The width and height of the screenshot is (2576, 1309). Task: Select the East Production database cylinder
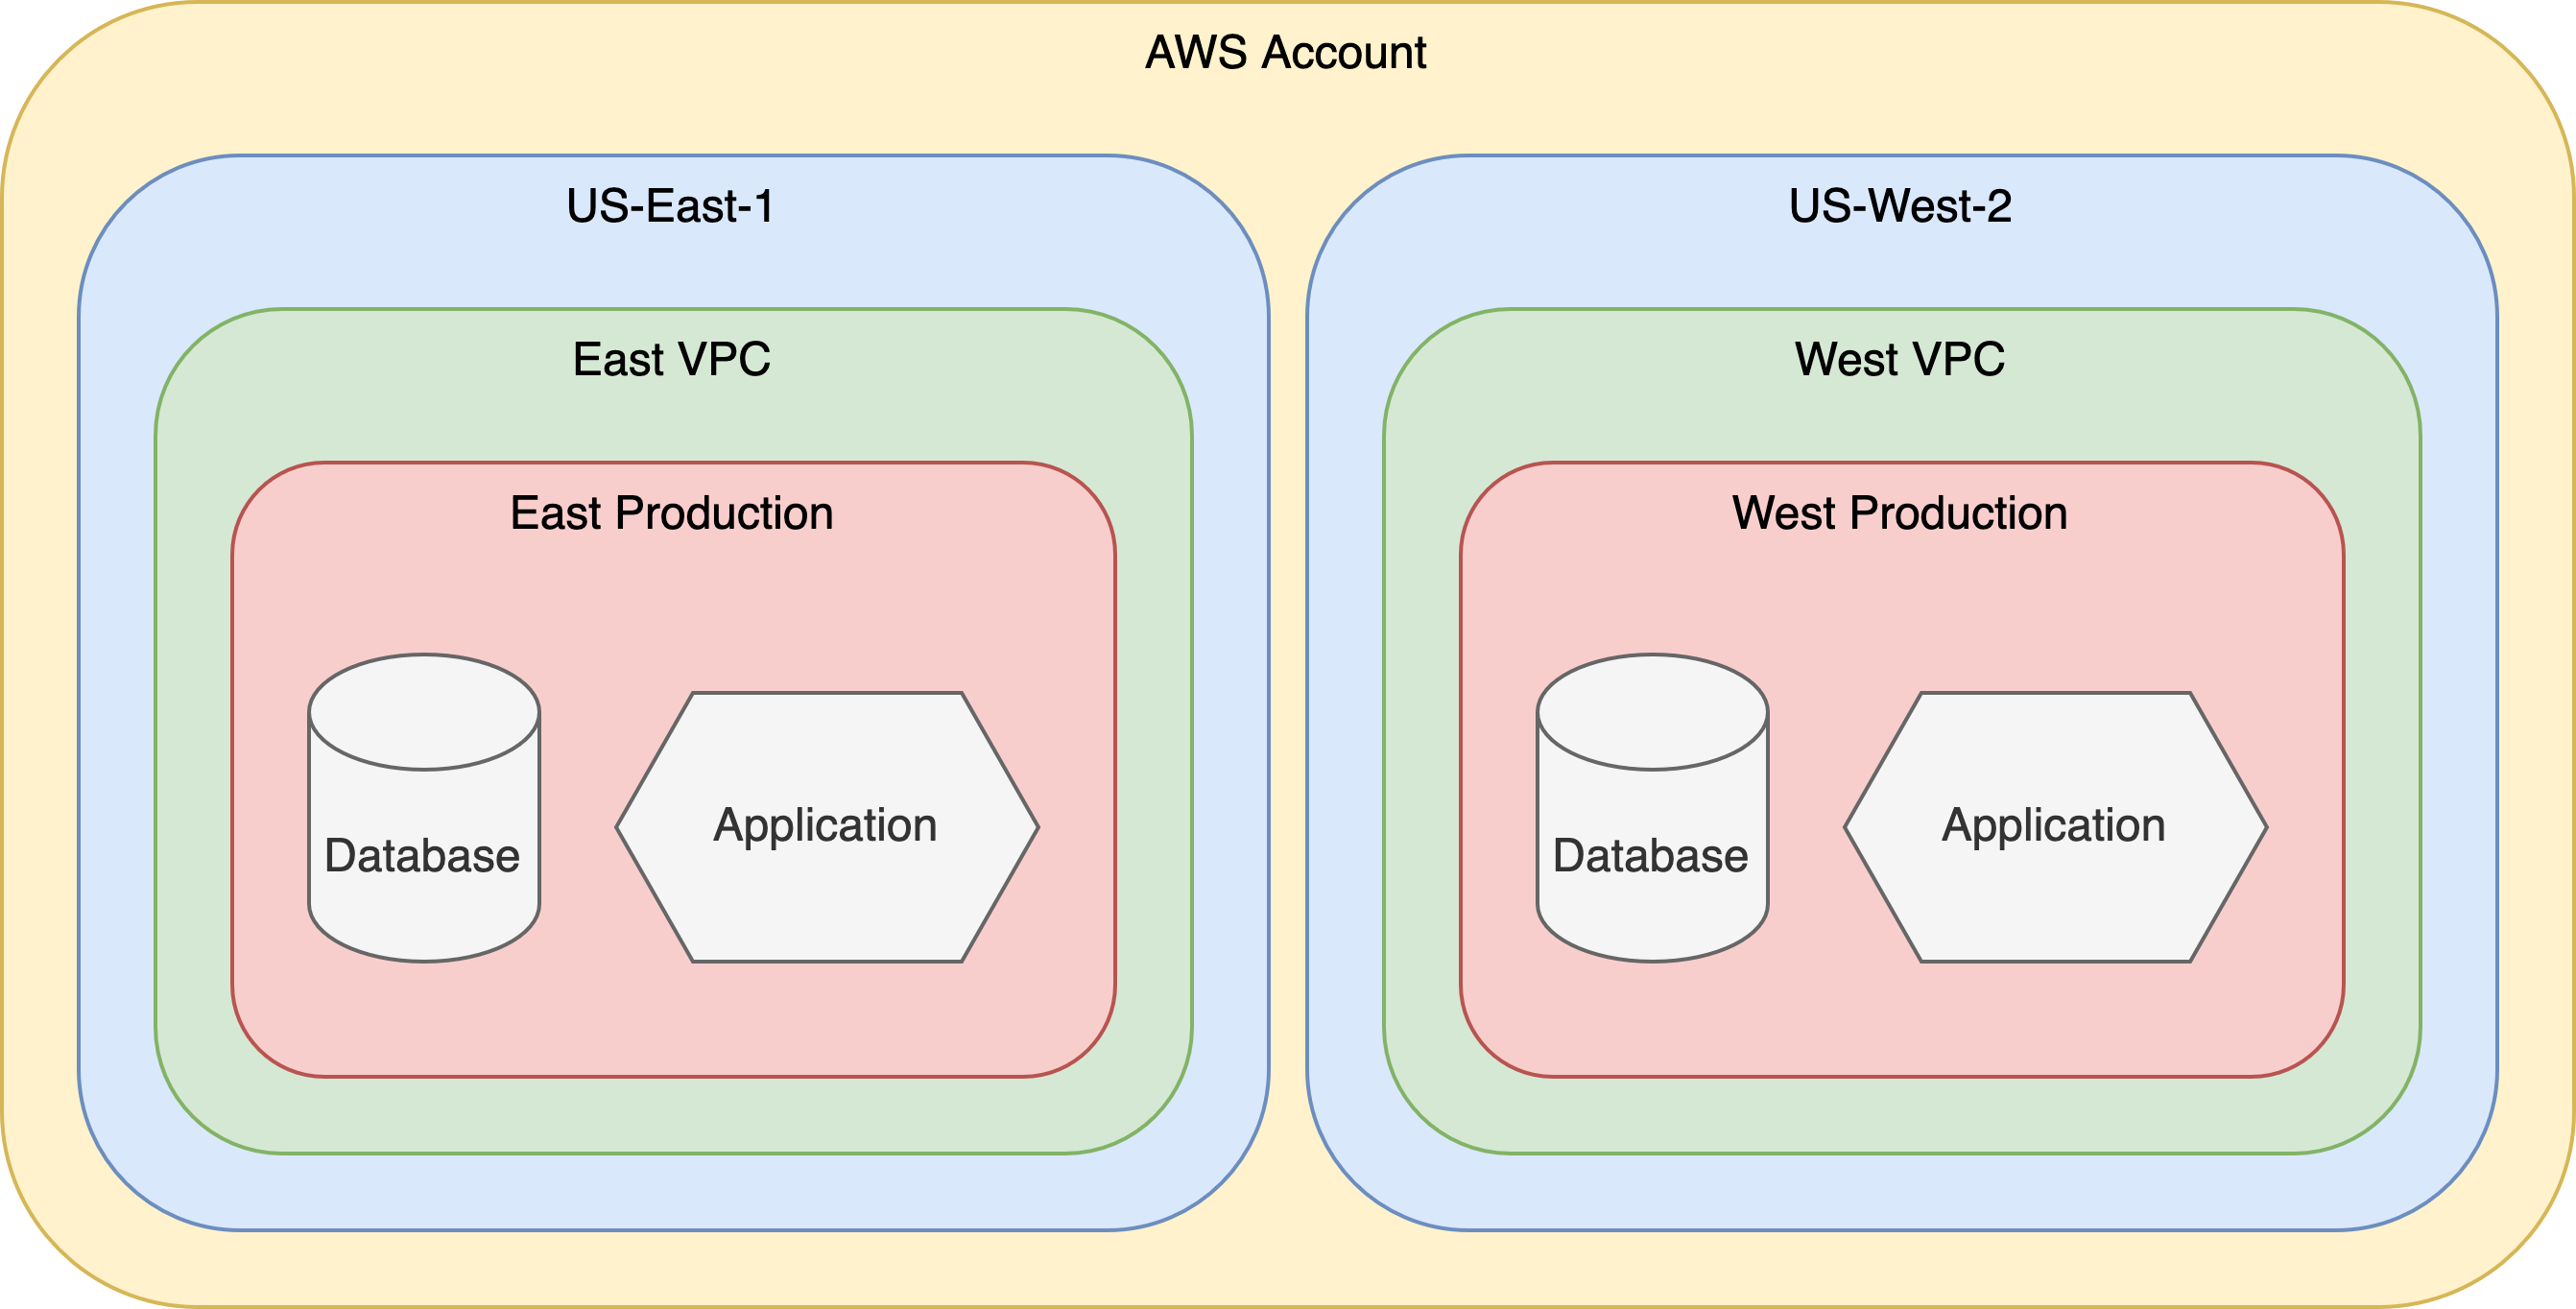[x=424, y=808]
